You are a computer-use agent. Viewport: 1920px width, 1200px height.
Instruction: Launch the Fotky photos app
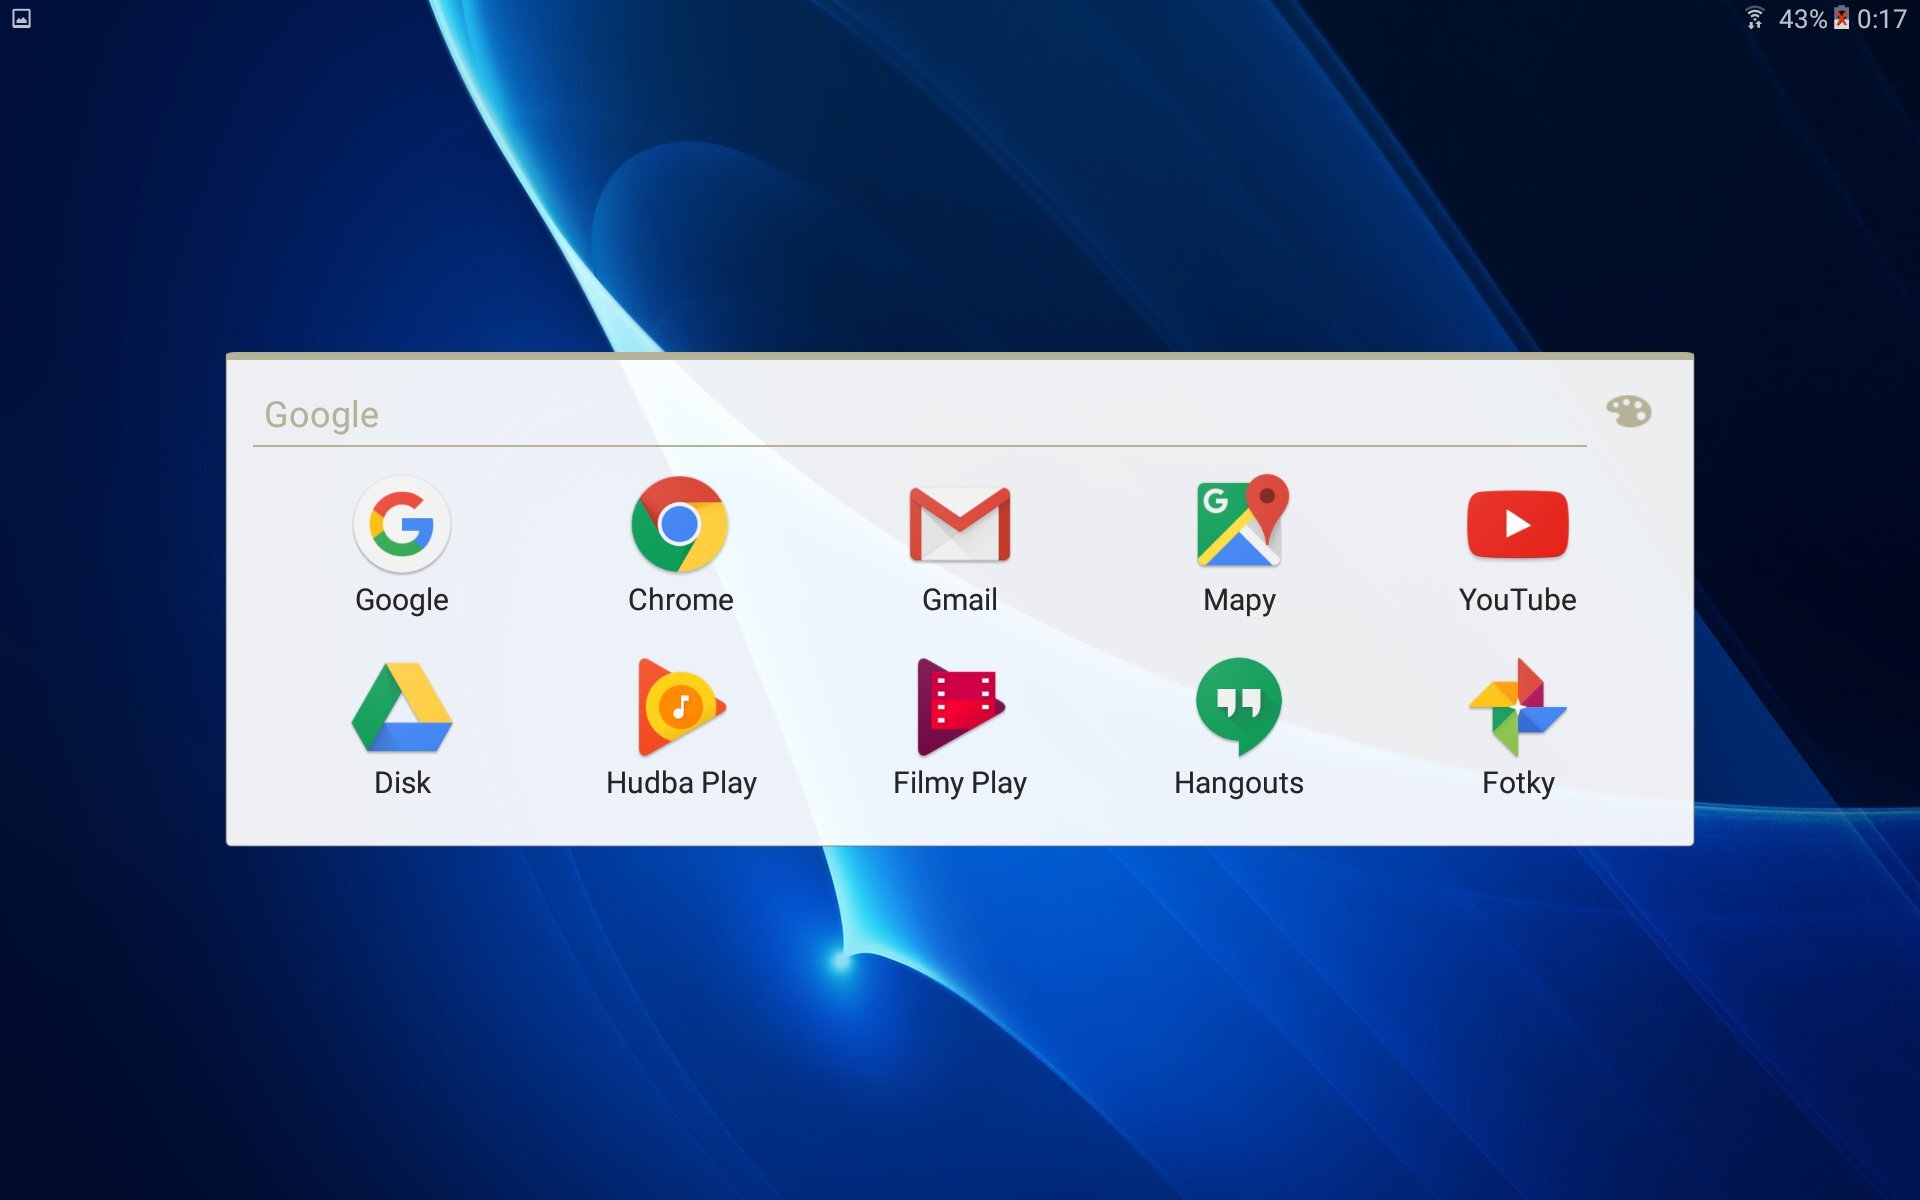point(1518,708)
